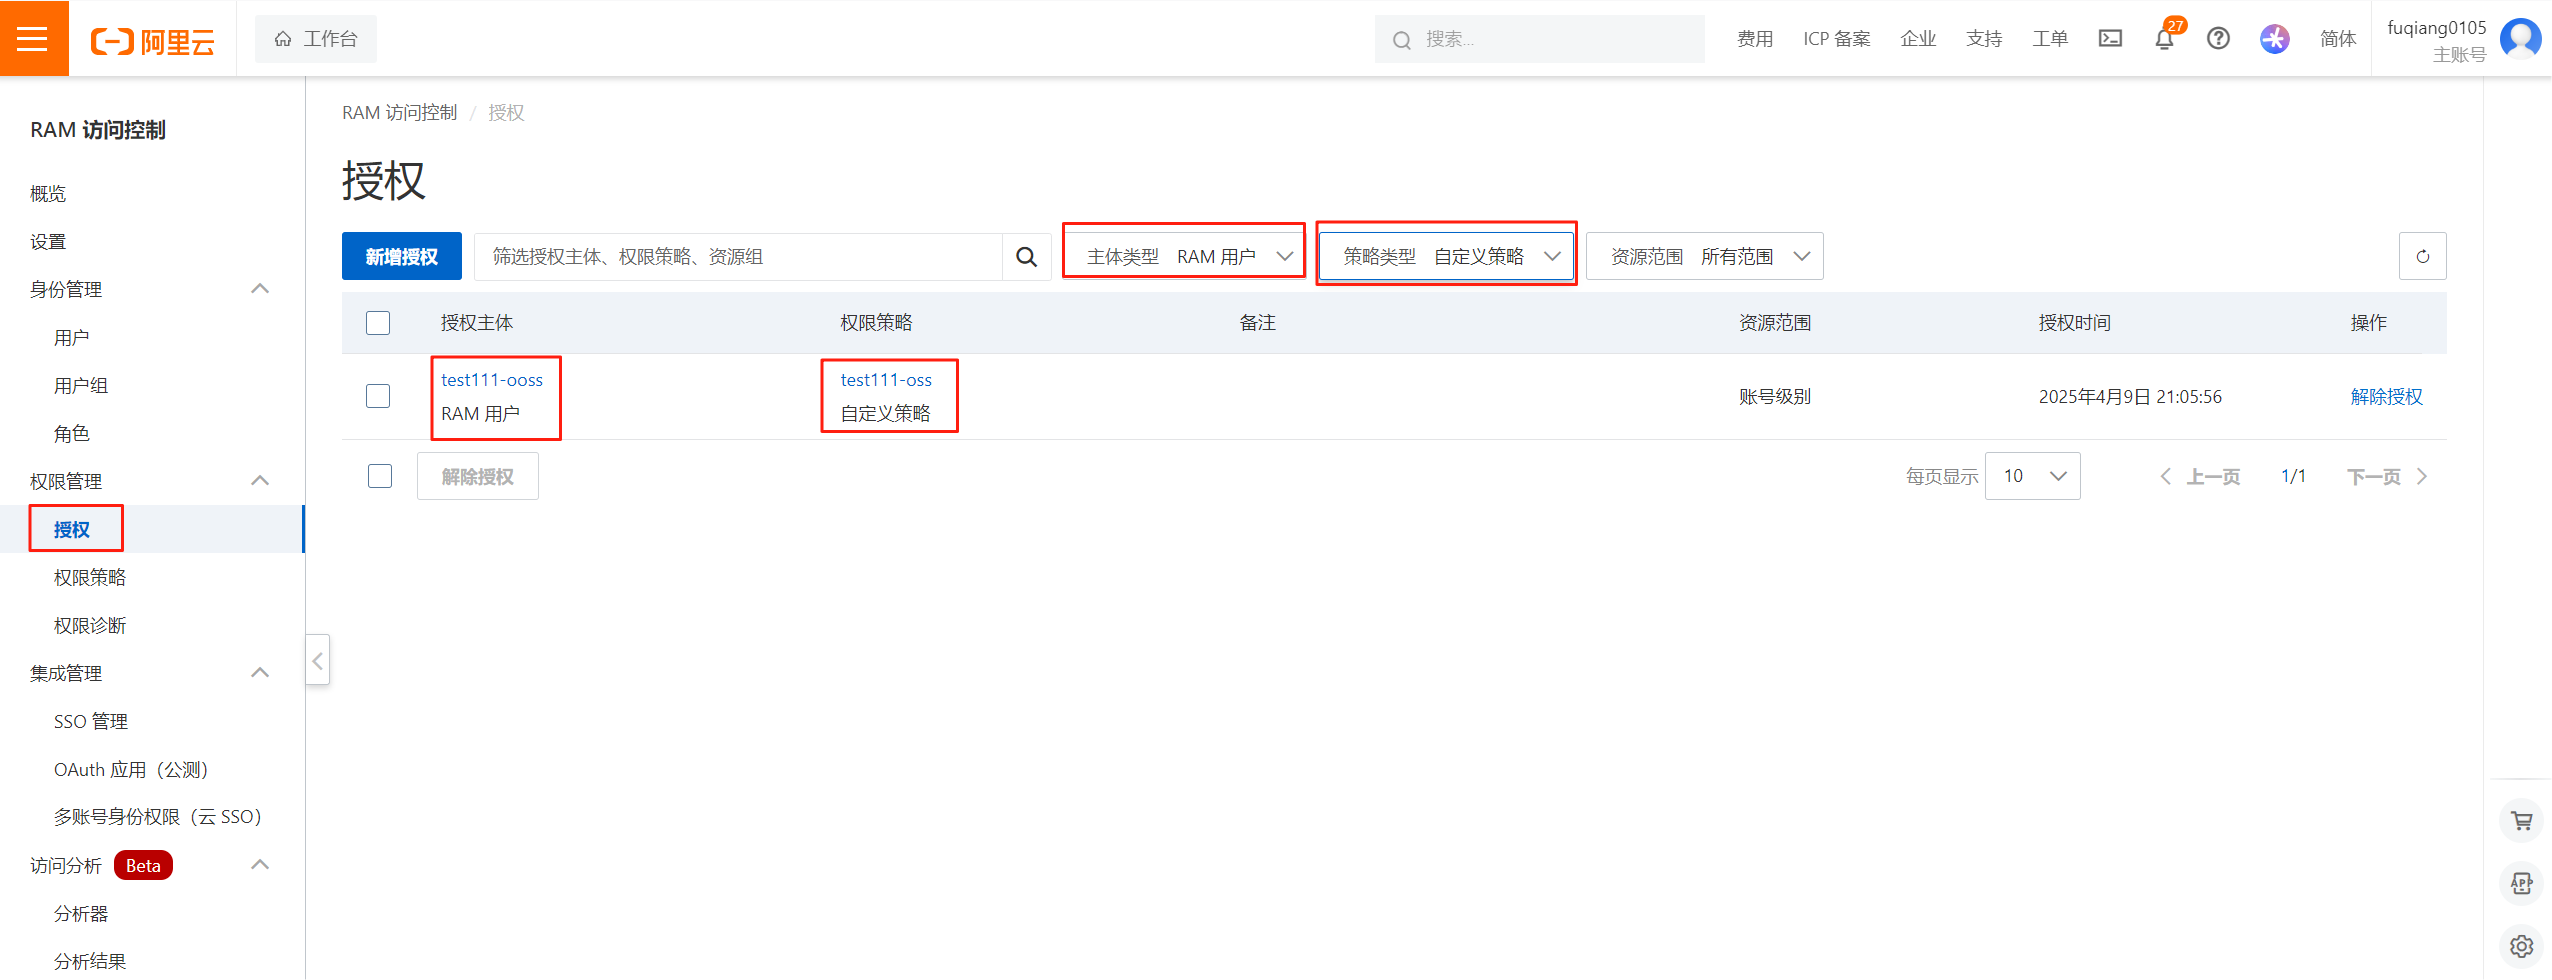Open the shopping cart icon
2552x980 pixels.
pos(2522,821)
